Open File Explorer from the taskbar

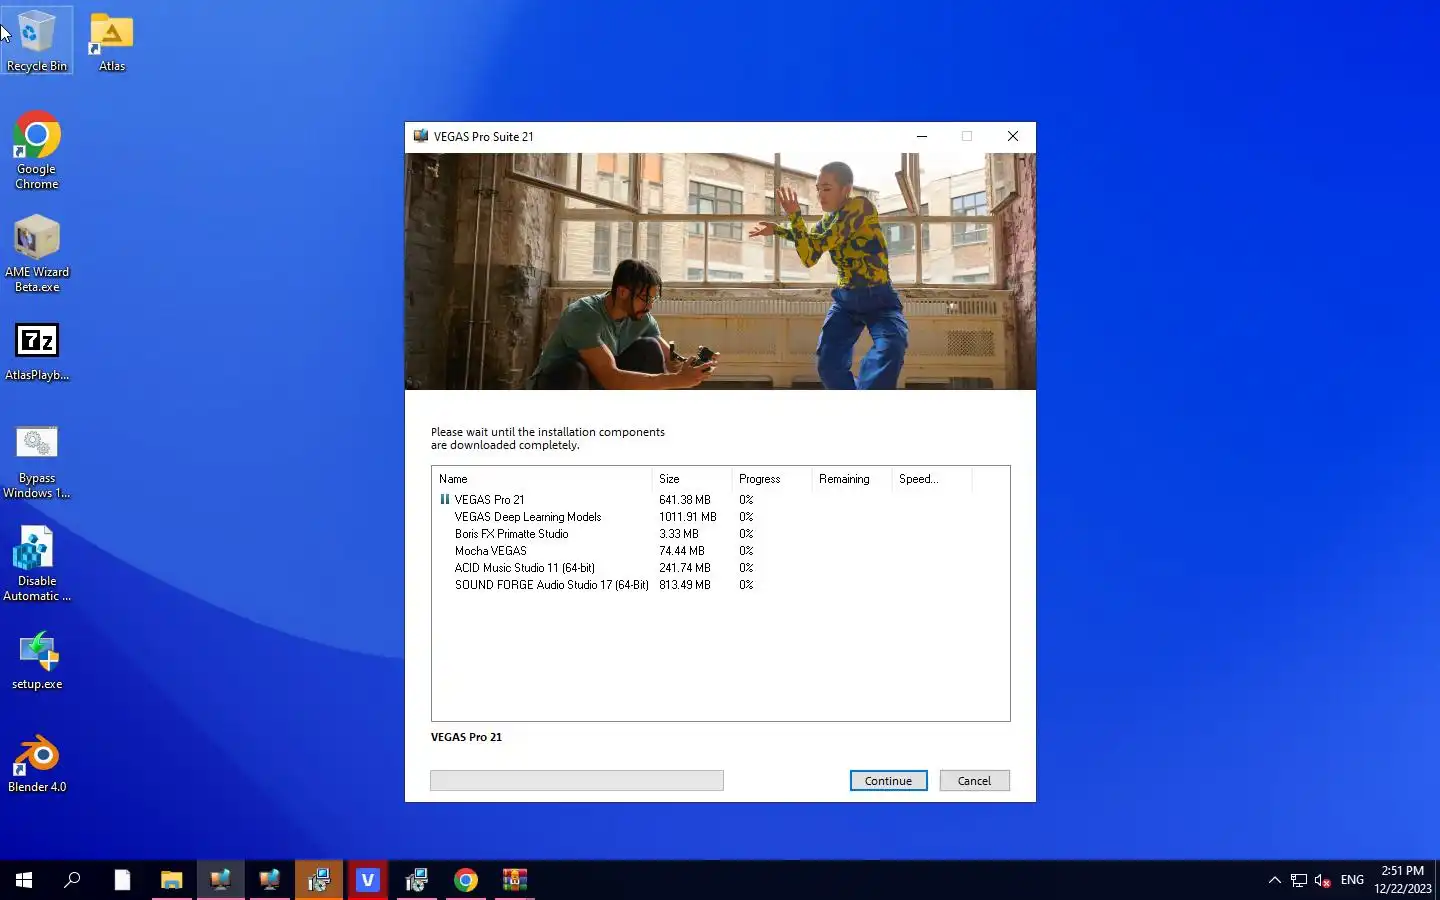point(171,880)
